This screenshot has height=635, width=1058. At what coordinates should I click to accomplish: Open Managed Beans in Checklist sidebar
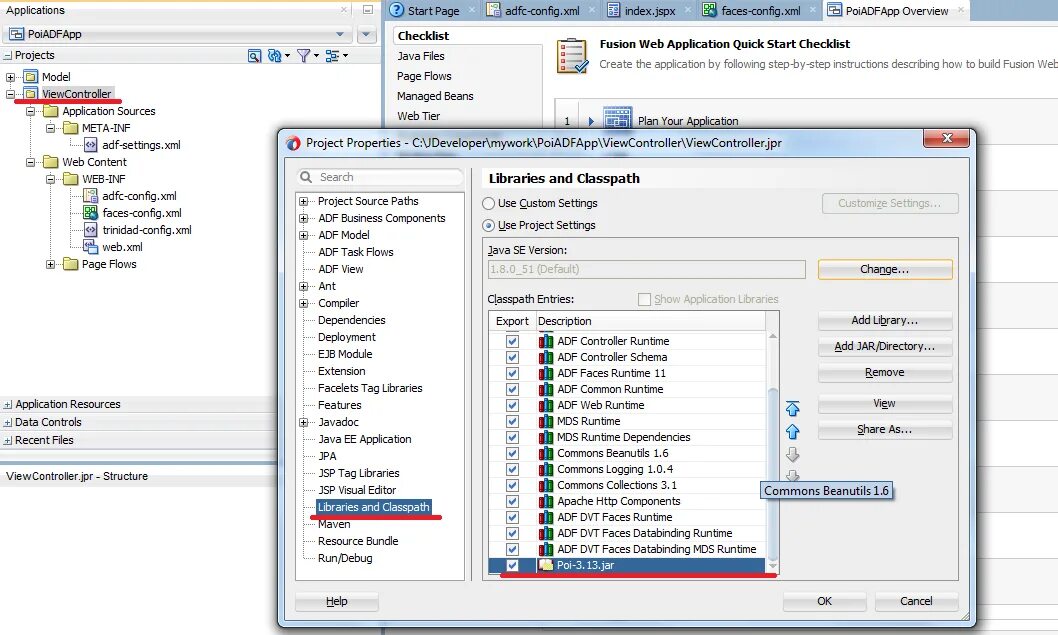(x=435, y=96)
